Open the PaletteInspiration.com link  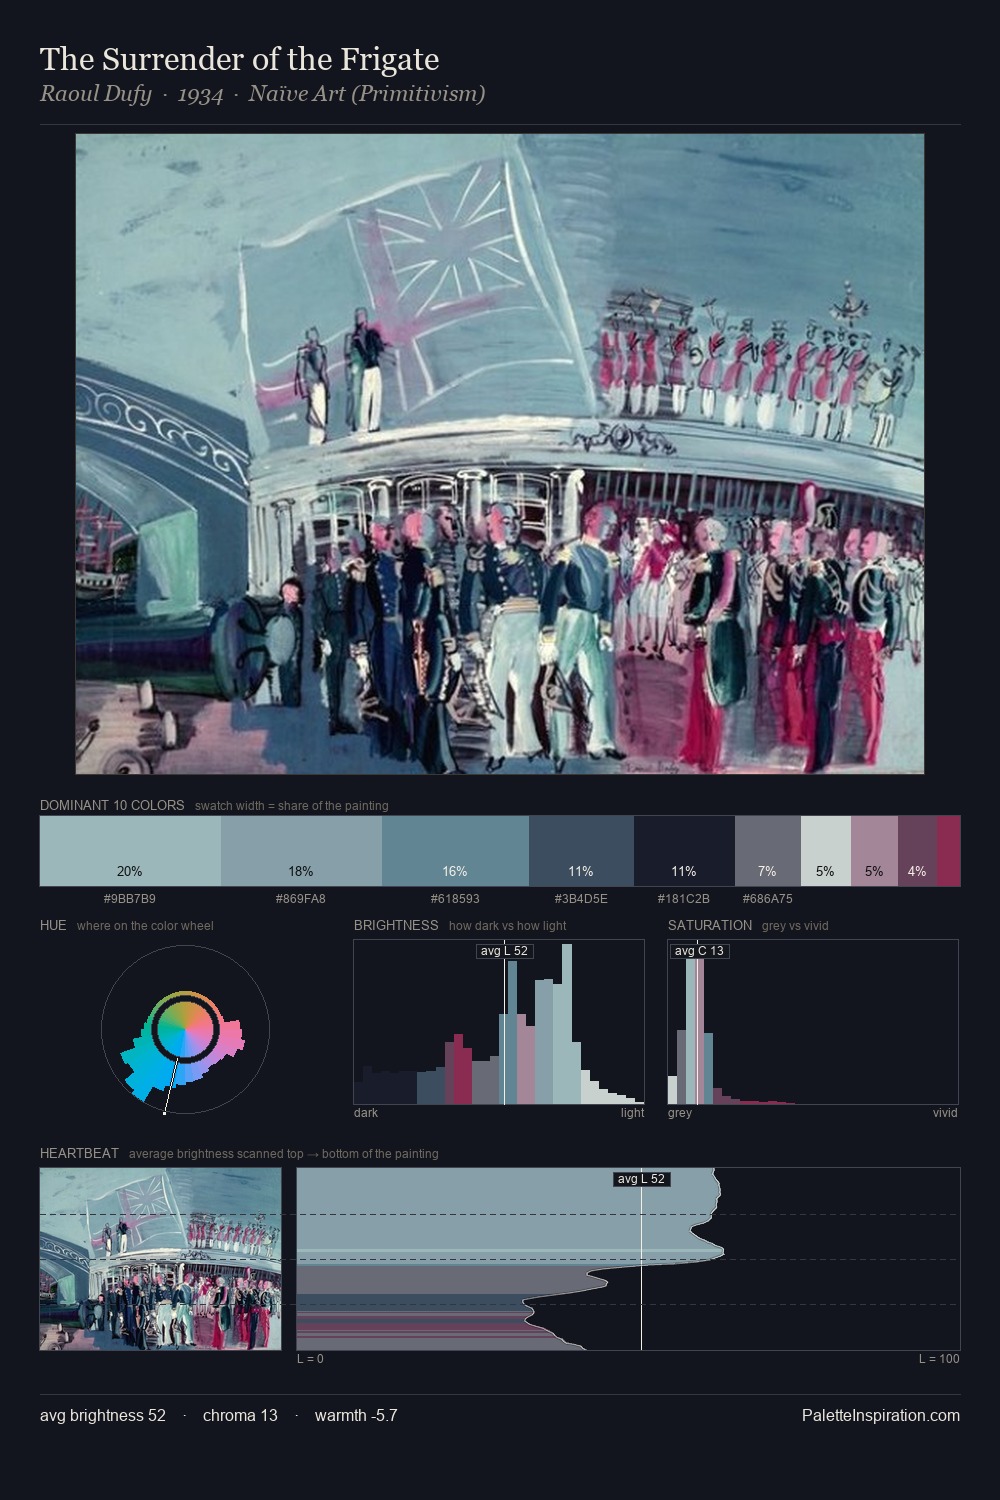point(881,1415)
